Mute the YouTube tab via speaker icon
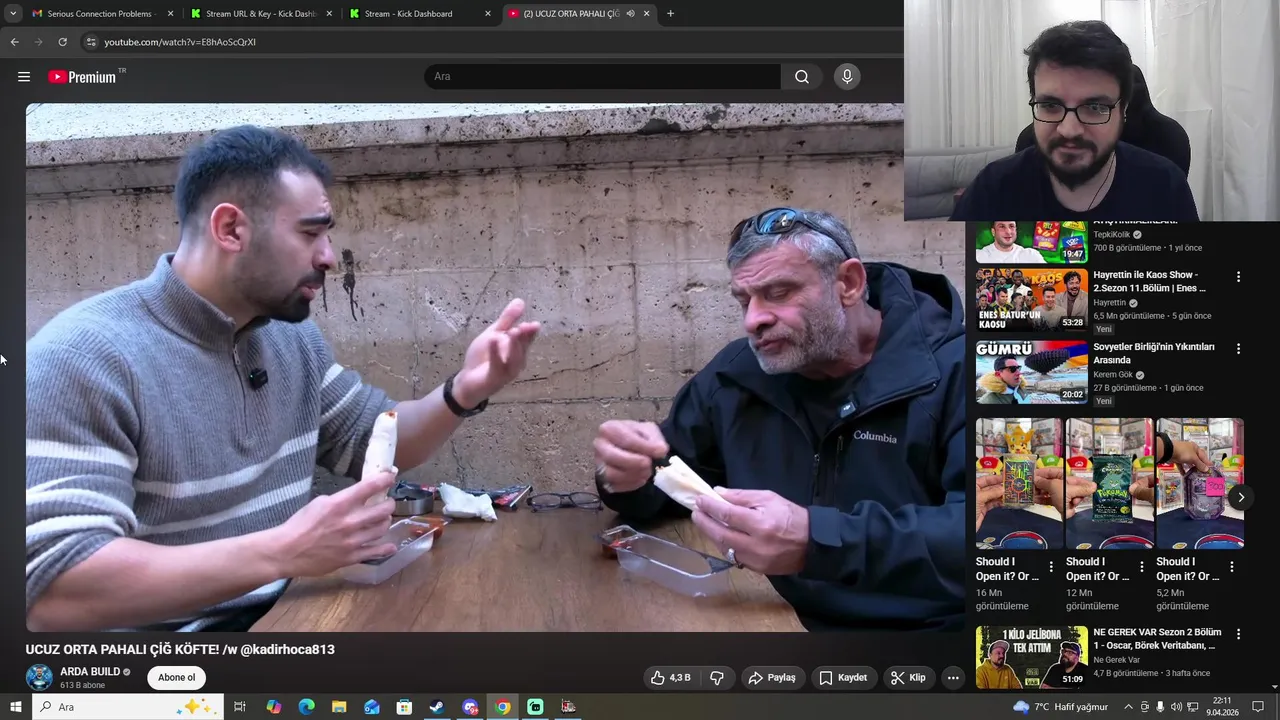The width and height of the screenshot is (1280, 720). pos(630,14)
